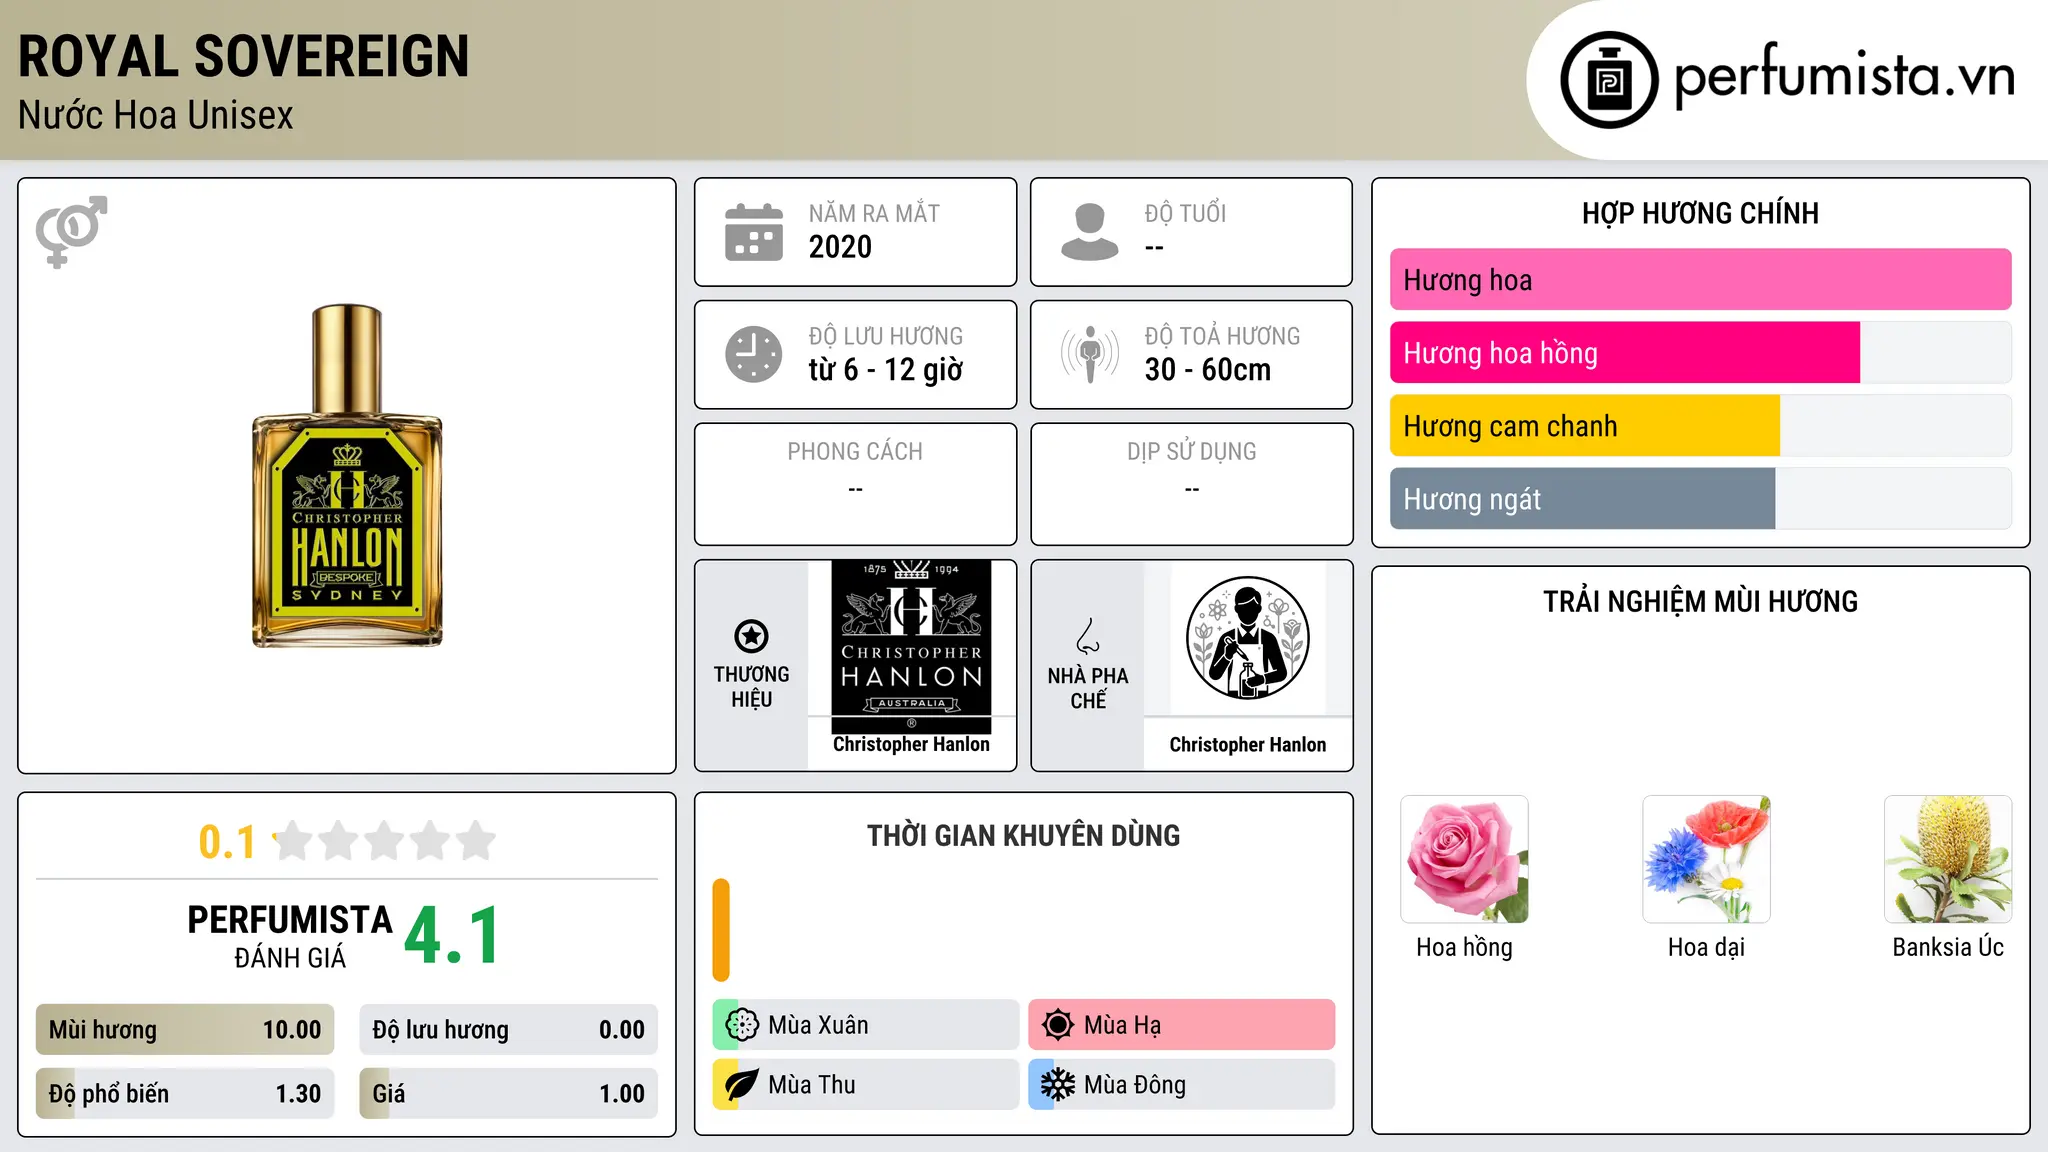
Task: Click the NĂM RA MẮT label
Action: (x=874, y=213)
